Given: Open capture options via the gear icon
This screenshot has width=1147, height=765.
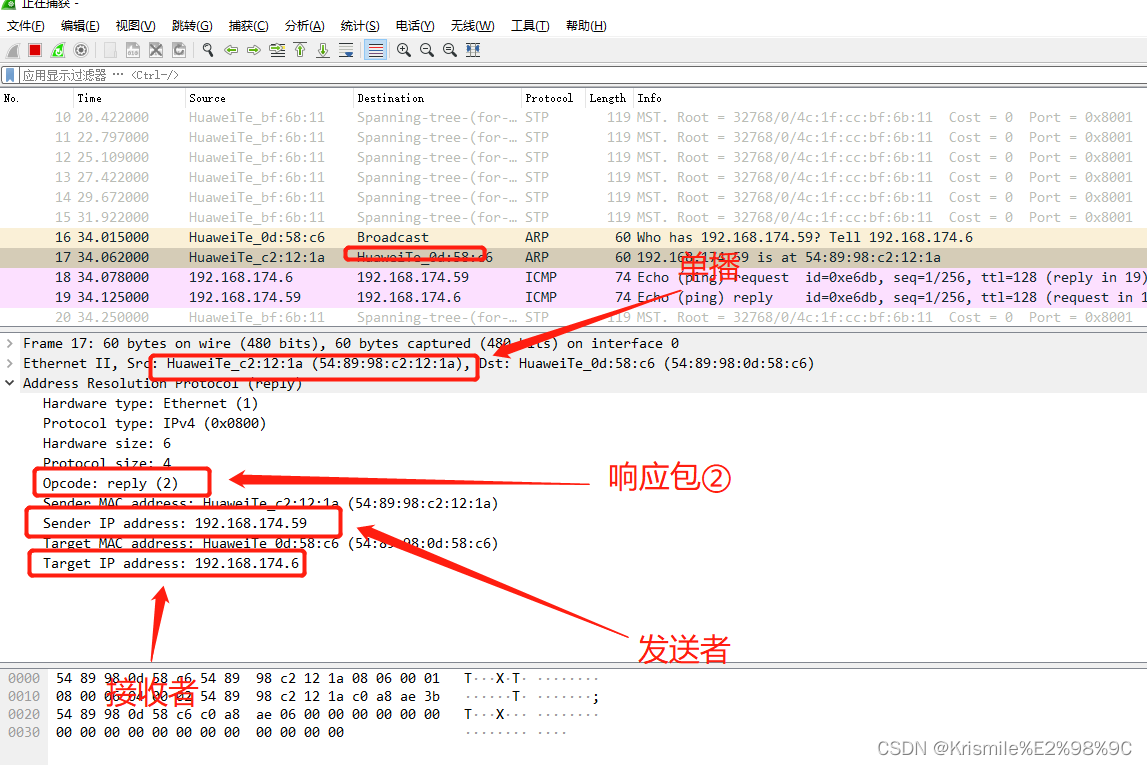Looking at the screenshot, I should point(80,49).
